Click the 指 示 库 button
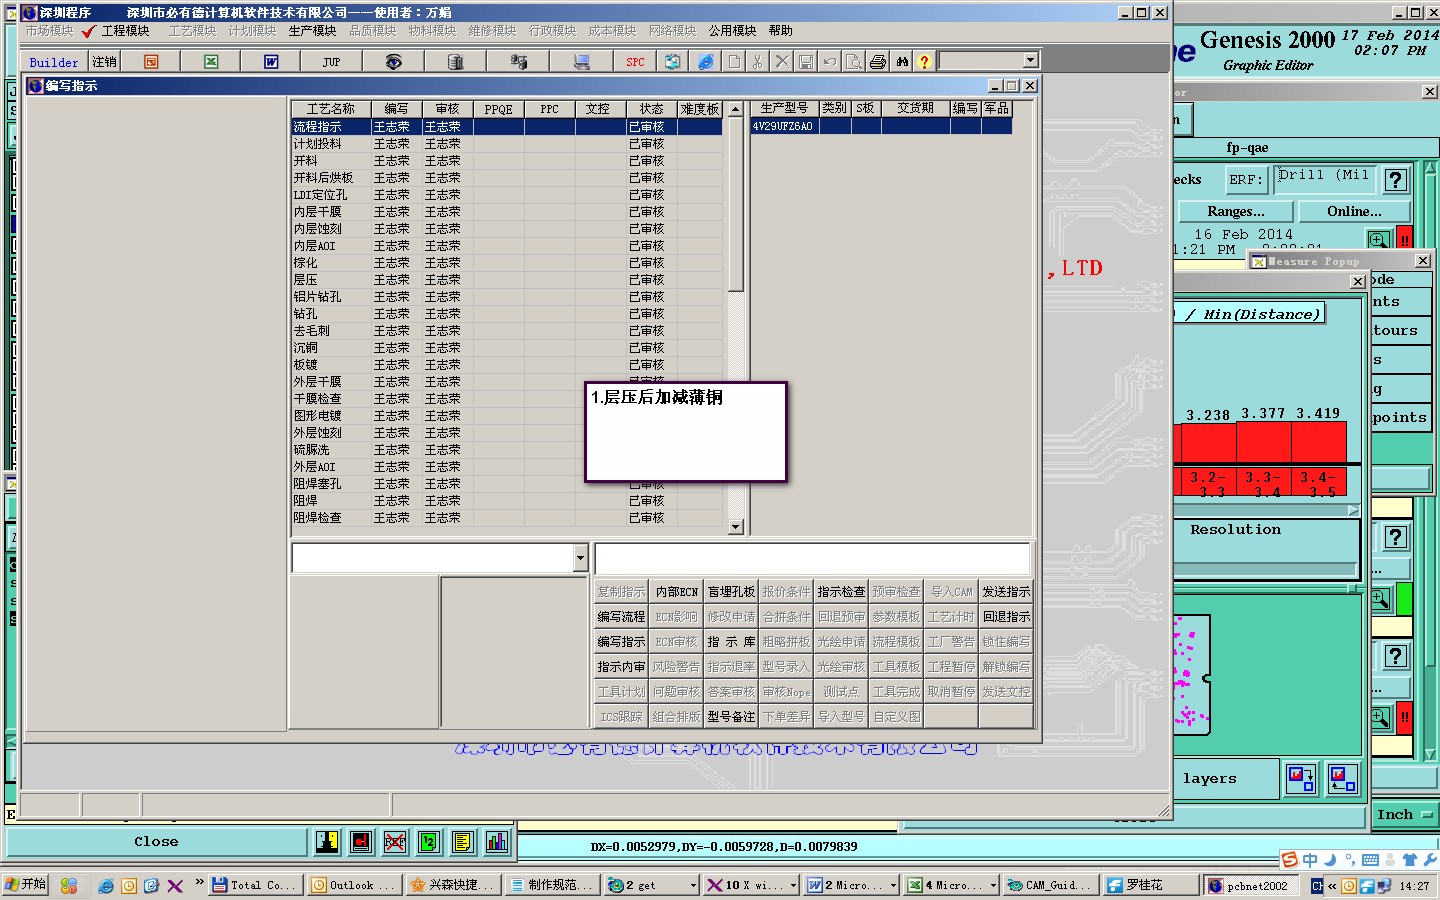 pos(732,642)
